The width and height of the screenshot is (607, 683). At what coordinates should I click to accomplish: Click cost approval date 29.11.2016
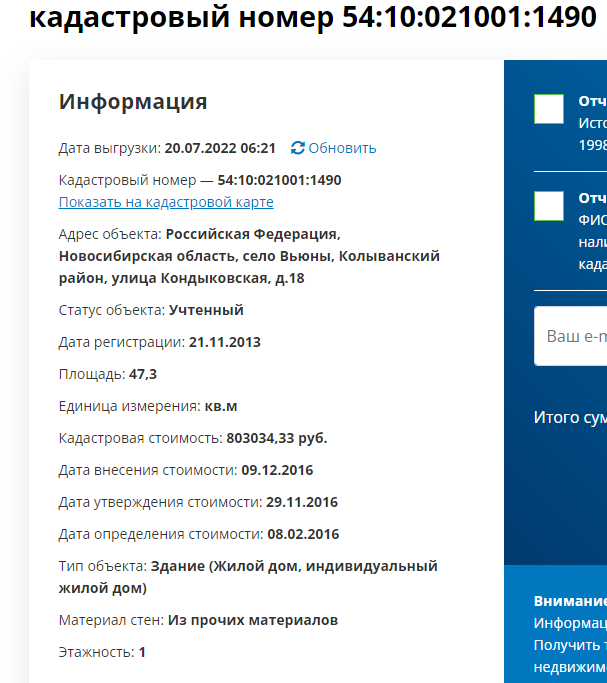(x=302, y=502)
